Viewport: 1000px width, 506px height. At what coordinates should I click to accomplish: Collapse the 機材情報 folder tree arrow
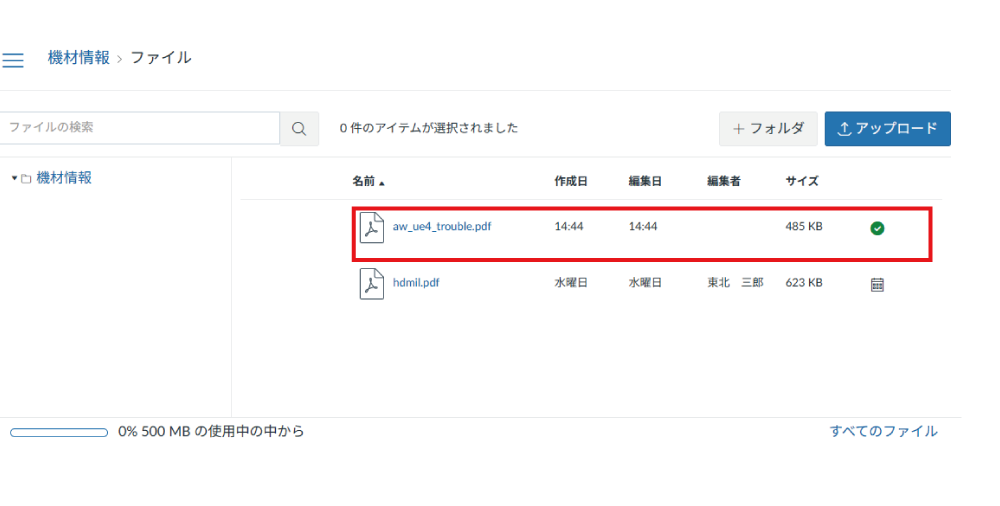[14, 178]
